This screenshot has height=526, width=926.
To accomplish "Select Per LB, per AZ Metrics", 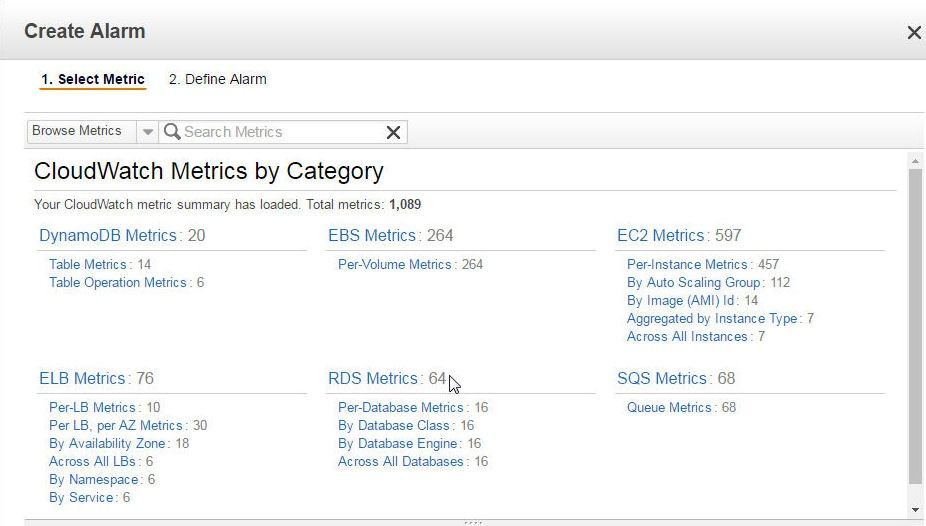I will pyautogui.click(x=116, y=426).
